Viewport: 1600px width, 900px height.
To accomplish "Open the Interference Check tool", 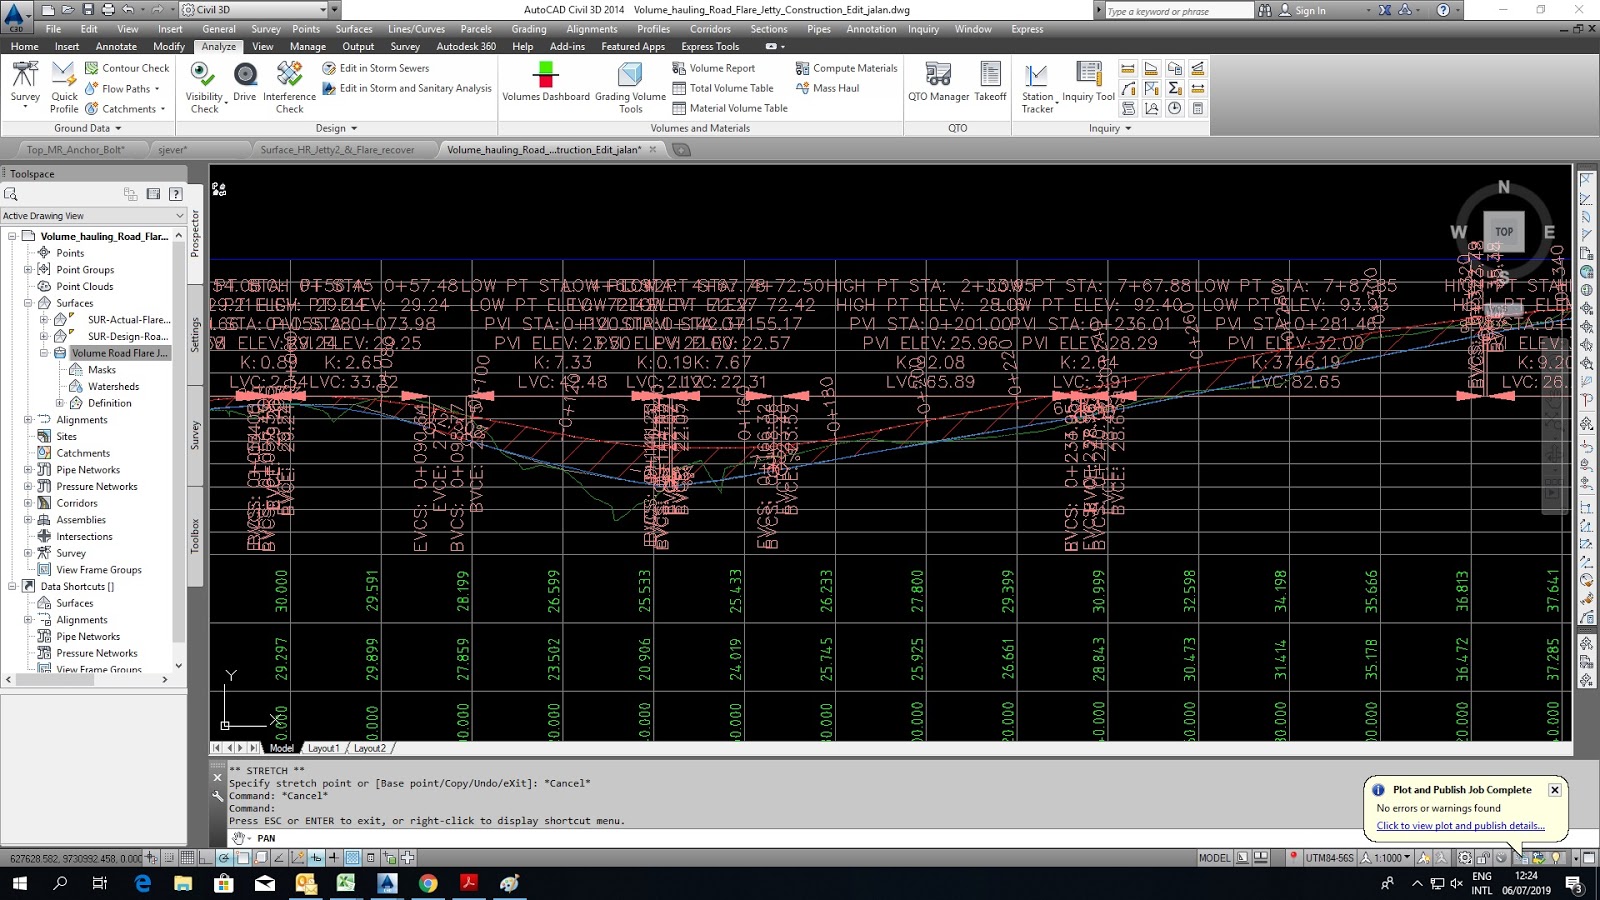I will pos(289,85).
